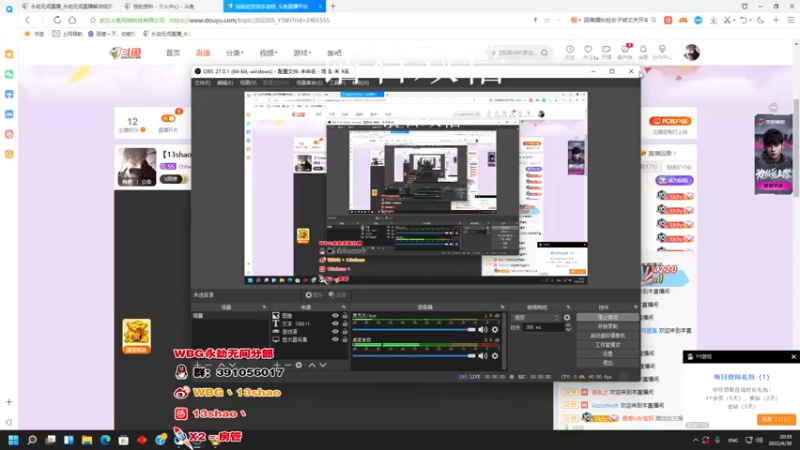Open scene transition properties gear icon
The image size is (800, 450).
[x=567, y=317]
